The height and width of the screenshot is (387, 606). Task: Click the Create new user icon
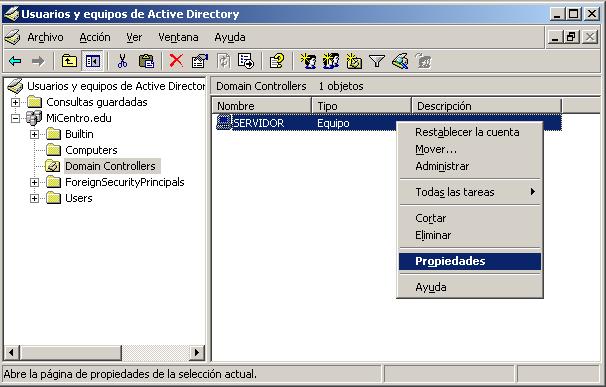308,61
